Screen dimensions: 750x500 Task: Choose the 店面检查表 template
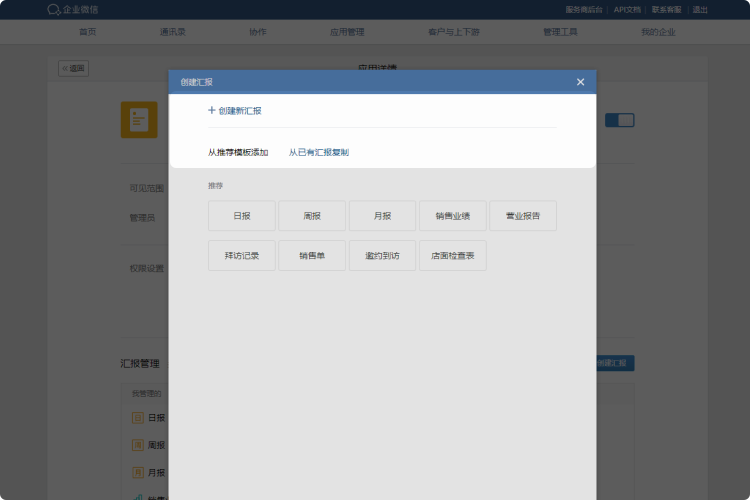(452, 256)
